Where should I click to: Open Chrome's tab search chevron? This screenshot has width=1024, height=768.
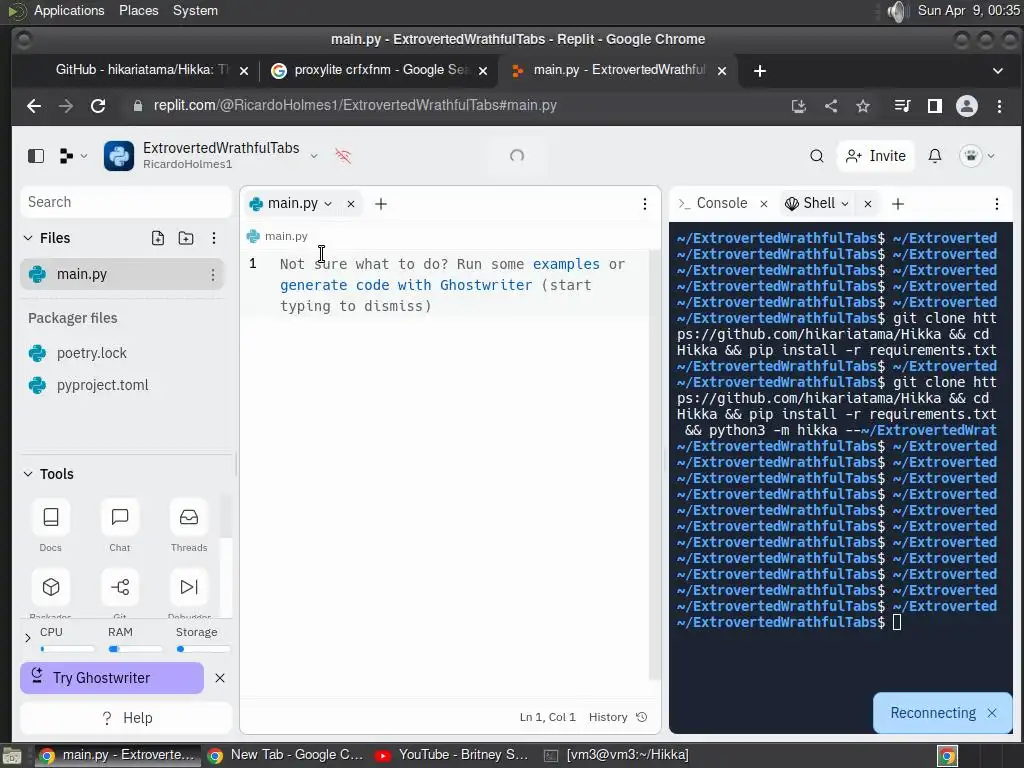pyautogui.click(x=997, y=71)
